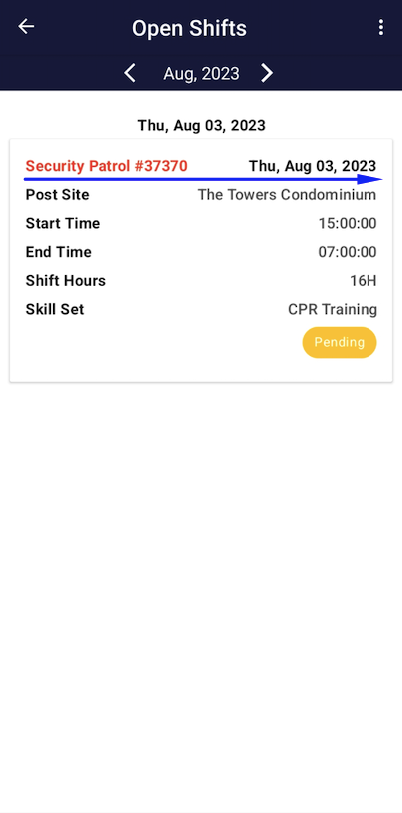Tap the back arrow icon
This screenshot has height=813, width=402.
[26, 26]
